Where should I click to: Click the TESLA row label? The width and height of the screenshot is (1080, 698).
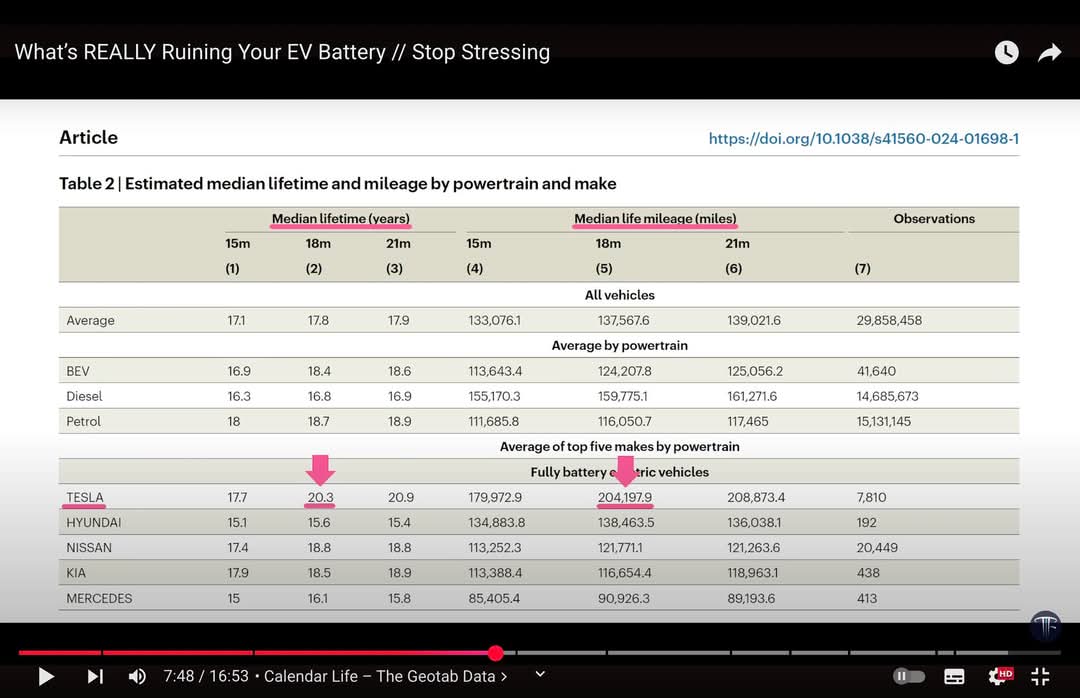pyautogui.click(x=85, y=497)
